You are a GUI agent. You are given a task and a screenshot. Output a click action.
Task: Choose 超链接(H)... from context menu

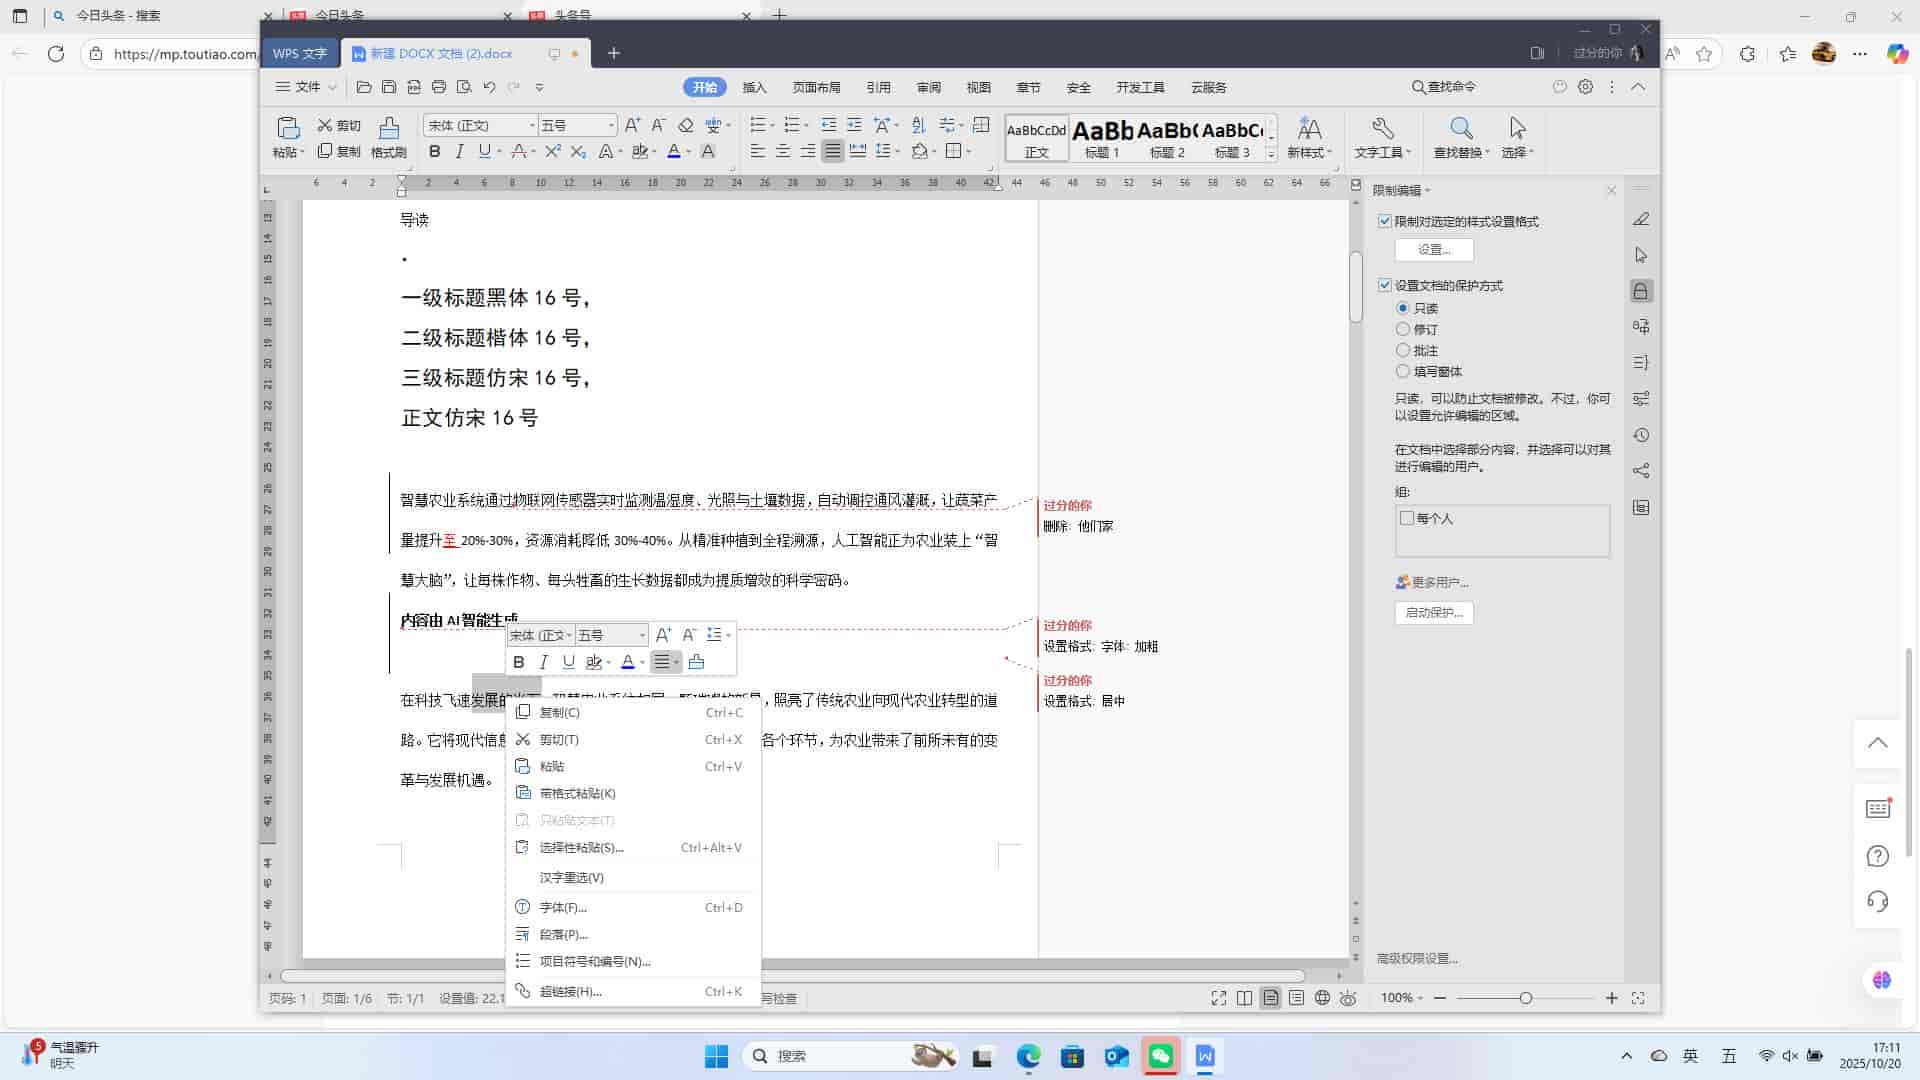coord(632,991)
